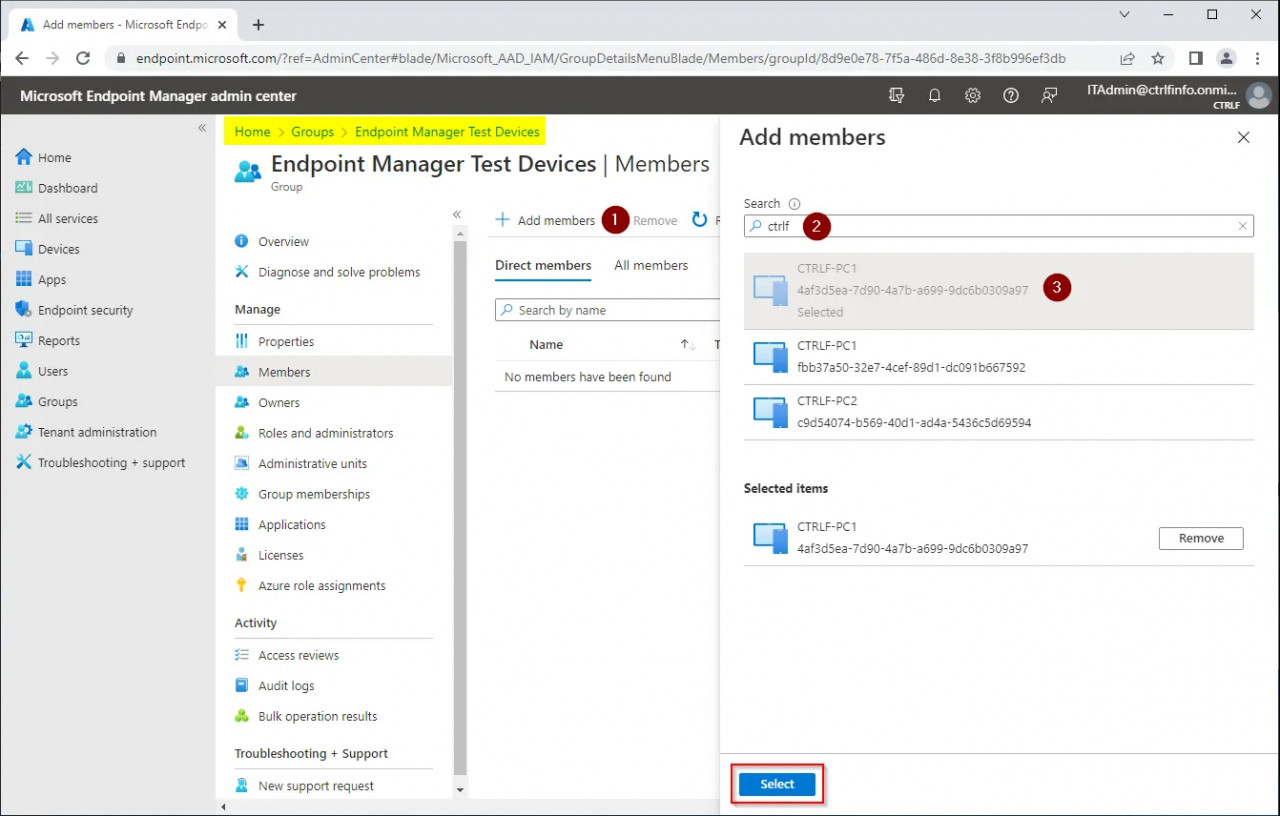Open the help question mark icon

pos(1011,96)
